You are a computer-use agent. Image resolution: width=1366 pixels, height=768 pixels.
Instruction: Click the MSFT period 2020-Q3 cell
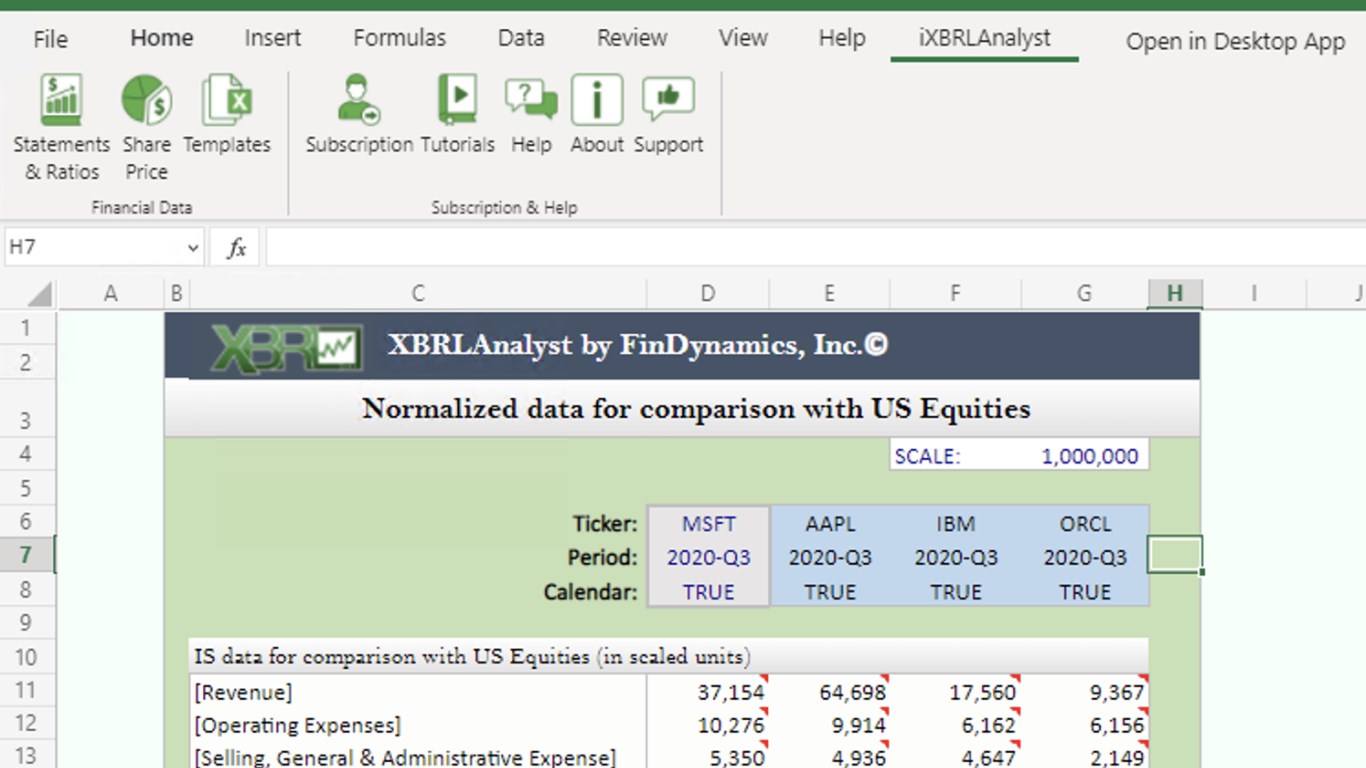coord(709,557)
